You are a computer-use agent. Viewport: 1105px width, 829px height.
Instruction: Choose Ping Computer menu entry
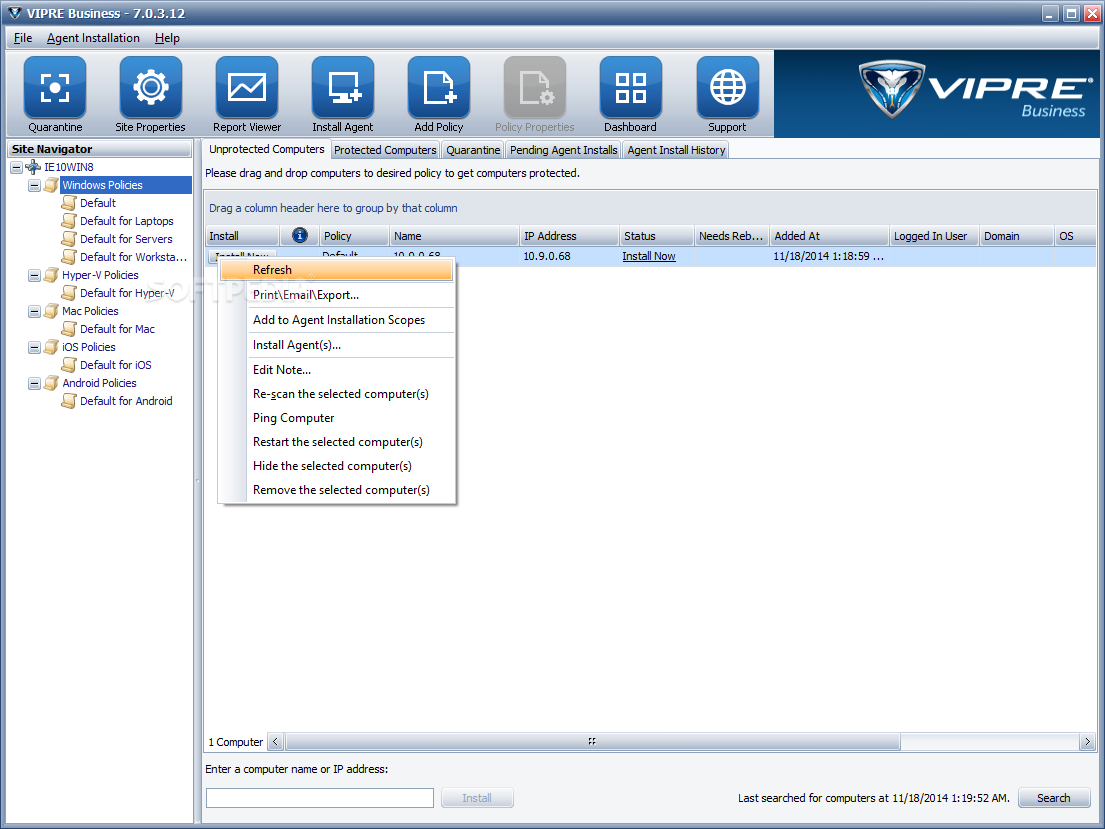[x=336, y=418]
